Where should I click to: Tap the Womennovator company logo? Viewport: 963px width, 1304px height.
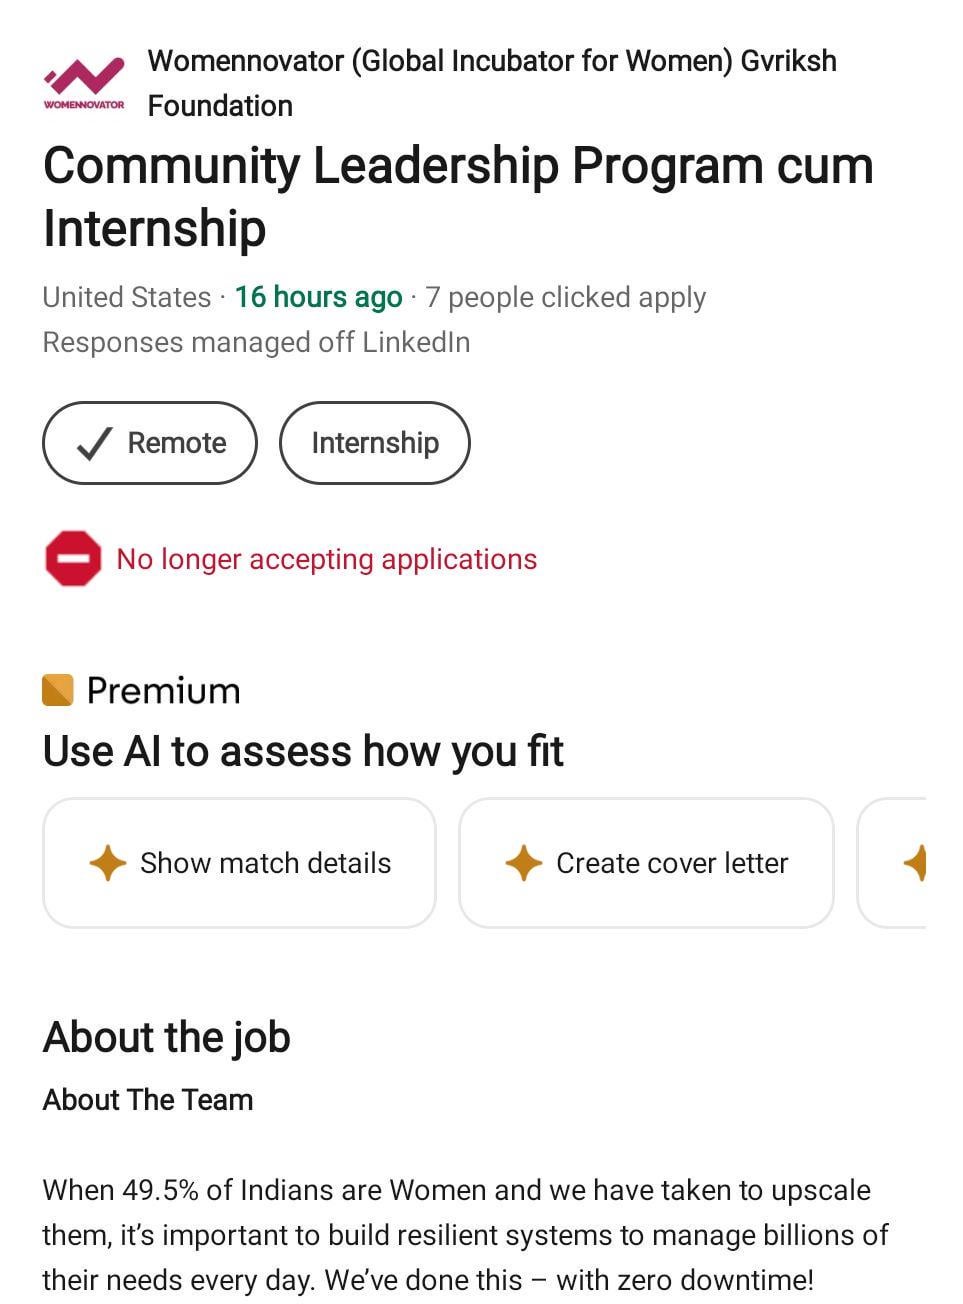(x=84, y=82)
